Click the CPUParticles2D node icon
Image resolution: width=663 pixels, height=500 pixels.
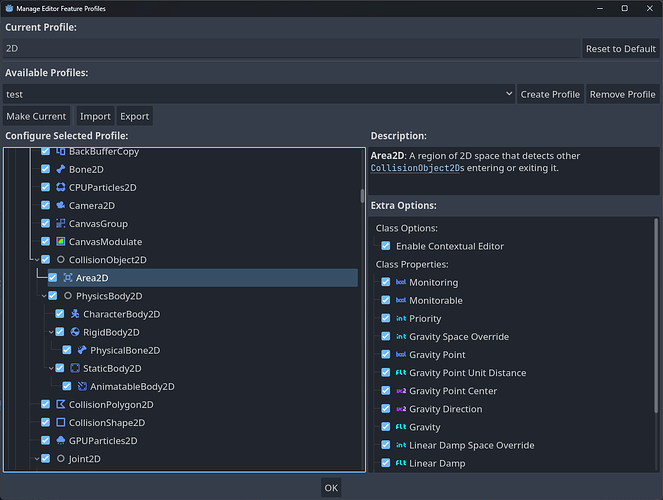[x=60, y=187]
